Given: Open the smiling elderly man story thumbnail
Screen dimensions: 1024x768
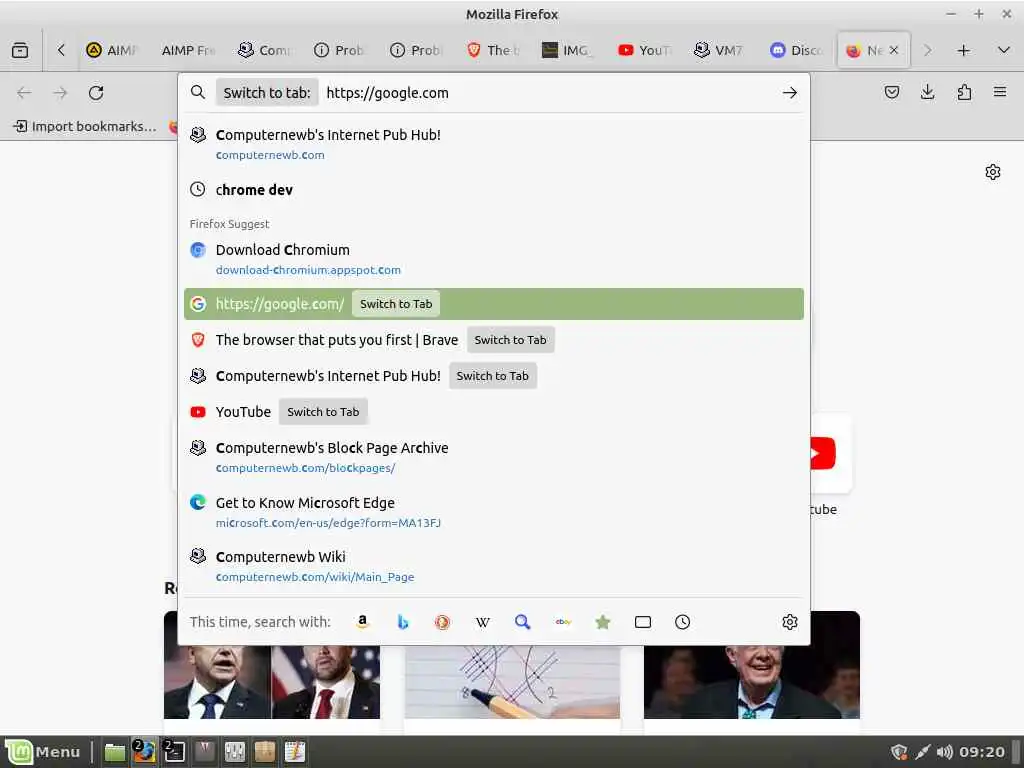Looking at the screenshot, I should coord(752,682).
